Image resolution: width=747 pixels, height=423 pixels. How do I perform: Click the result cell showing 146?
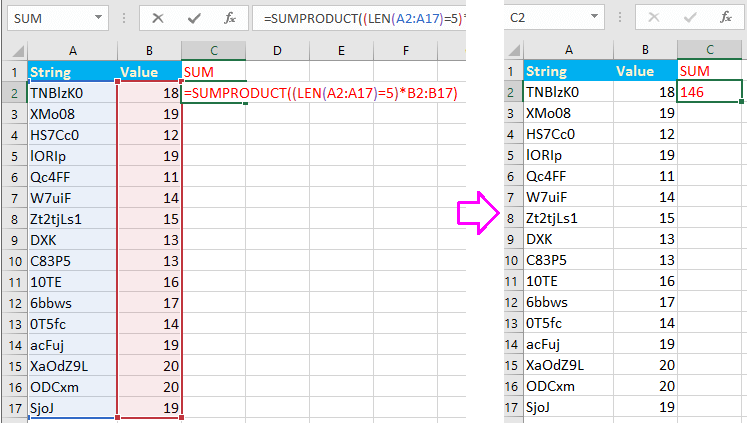(x=710, y=92)
